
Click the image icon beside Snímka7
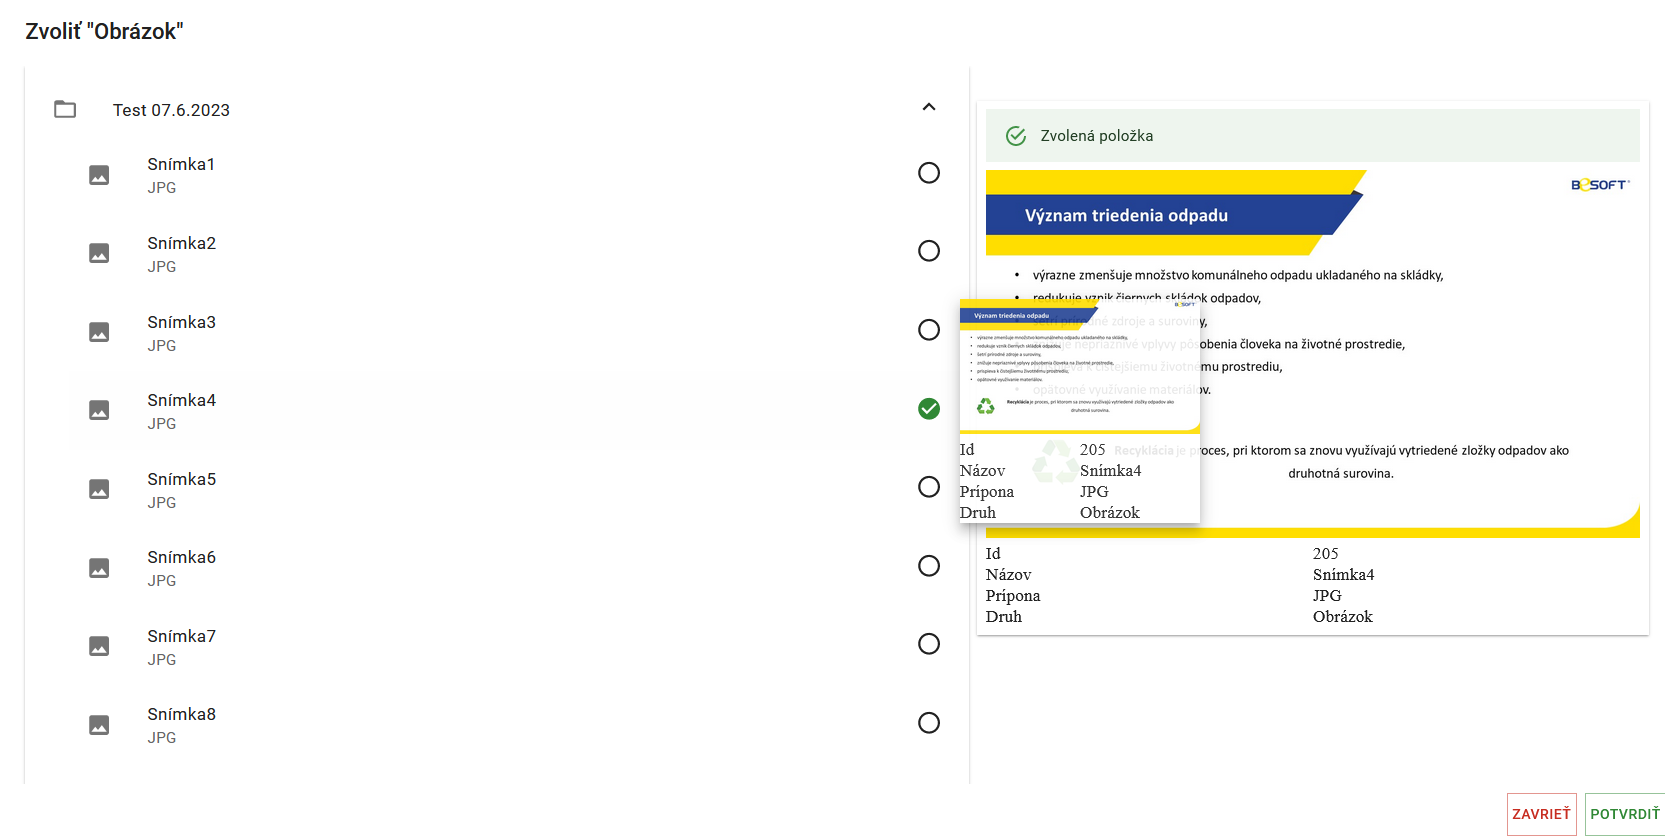(99, 646)
